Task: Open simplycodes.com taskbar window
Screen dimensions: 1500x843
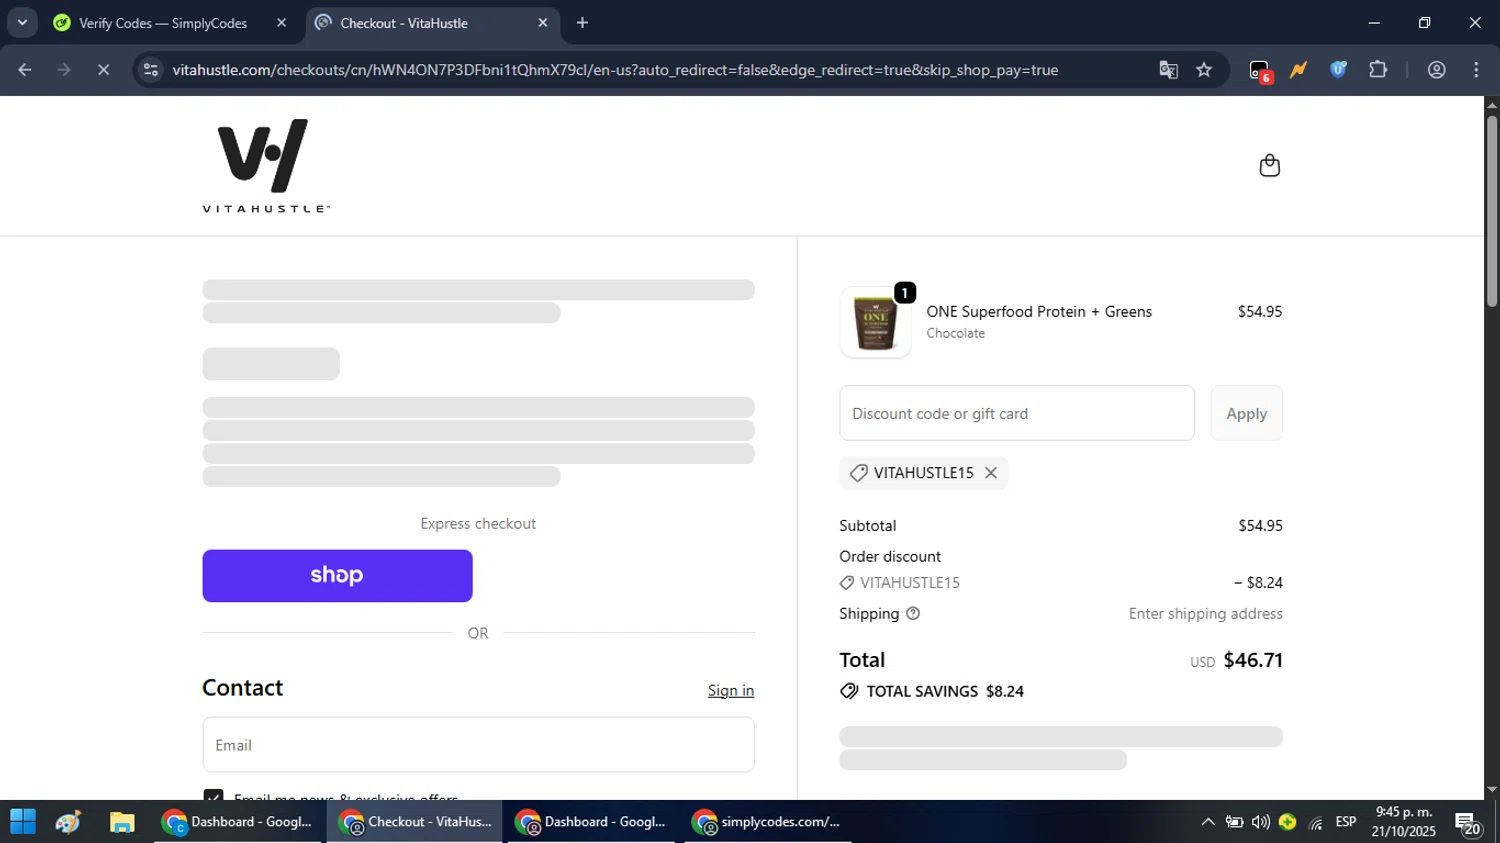Action: [x=767, y=822]
